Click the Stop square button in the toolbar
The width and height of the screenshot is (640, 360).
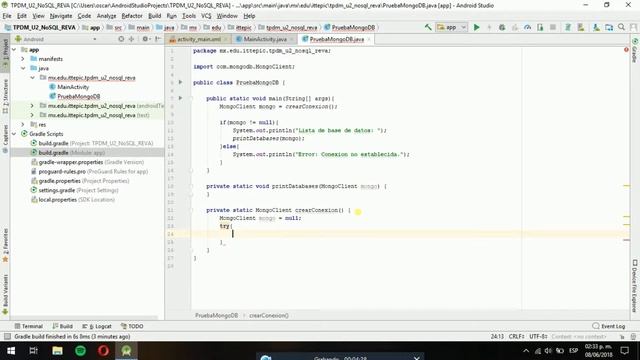[x=553, y=27]
